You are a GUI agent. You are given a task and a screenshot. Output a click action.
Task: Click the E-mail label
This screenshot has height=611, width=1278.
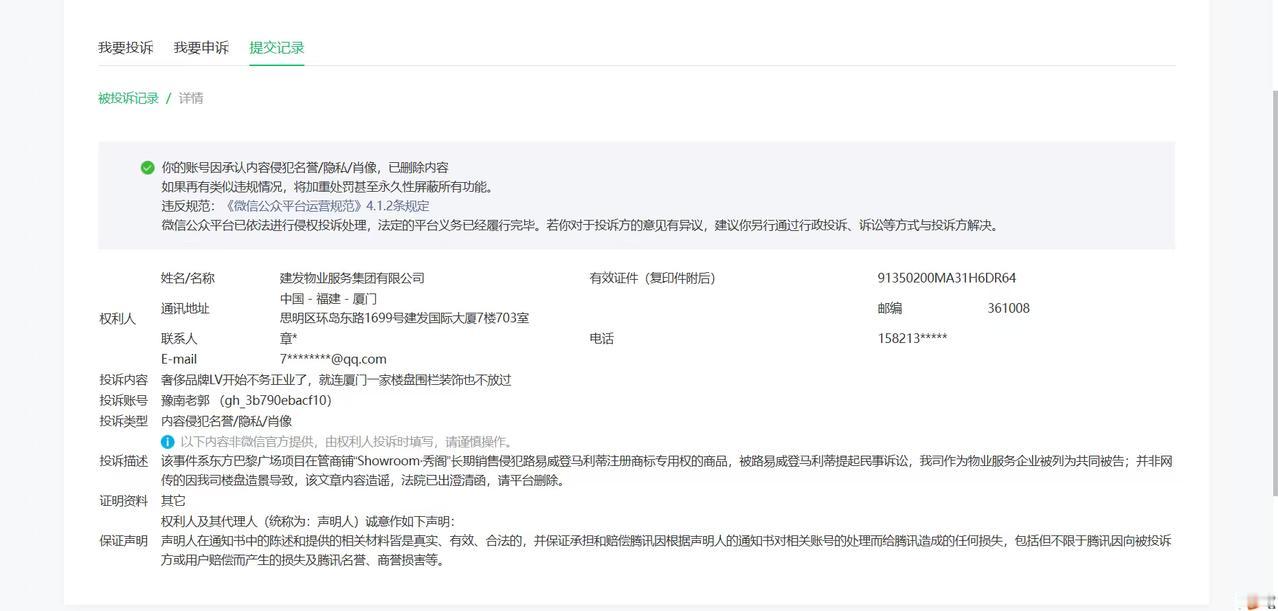[179, 359]
